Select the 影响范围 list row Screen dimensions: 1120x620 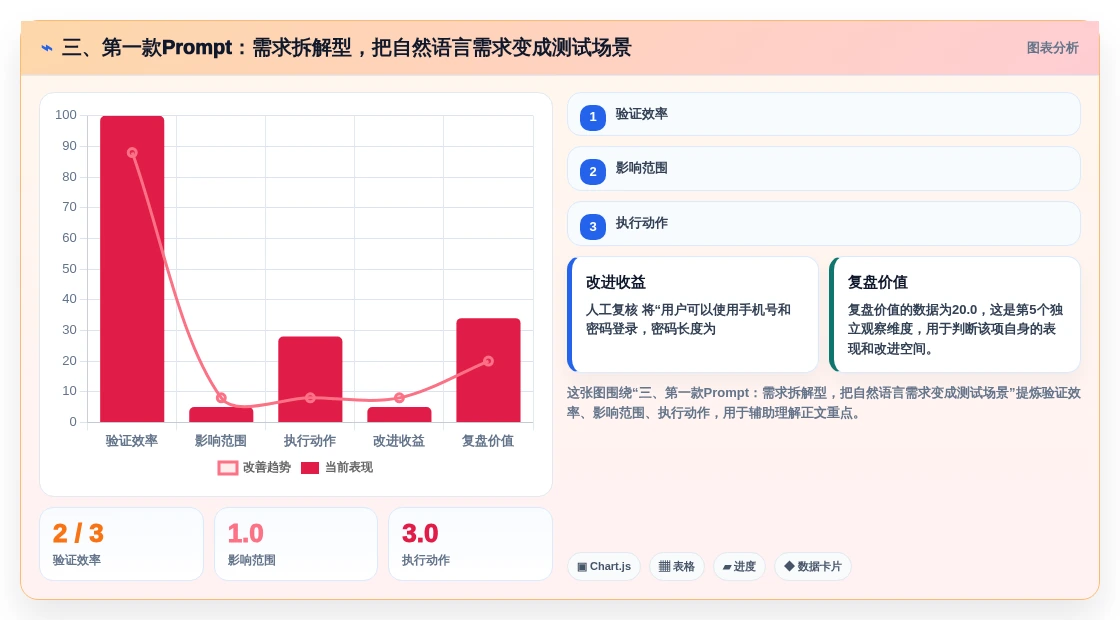point(824,169)
